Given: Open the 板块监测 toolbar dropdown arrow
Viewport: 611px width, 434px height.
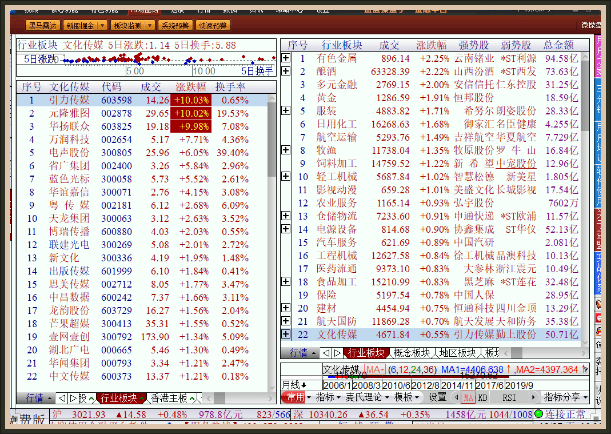Looking at the screenshot, I should click(150, 25).
